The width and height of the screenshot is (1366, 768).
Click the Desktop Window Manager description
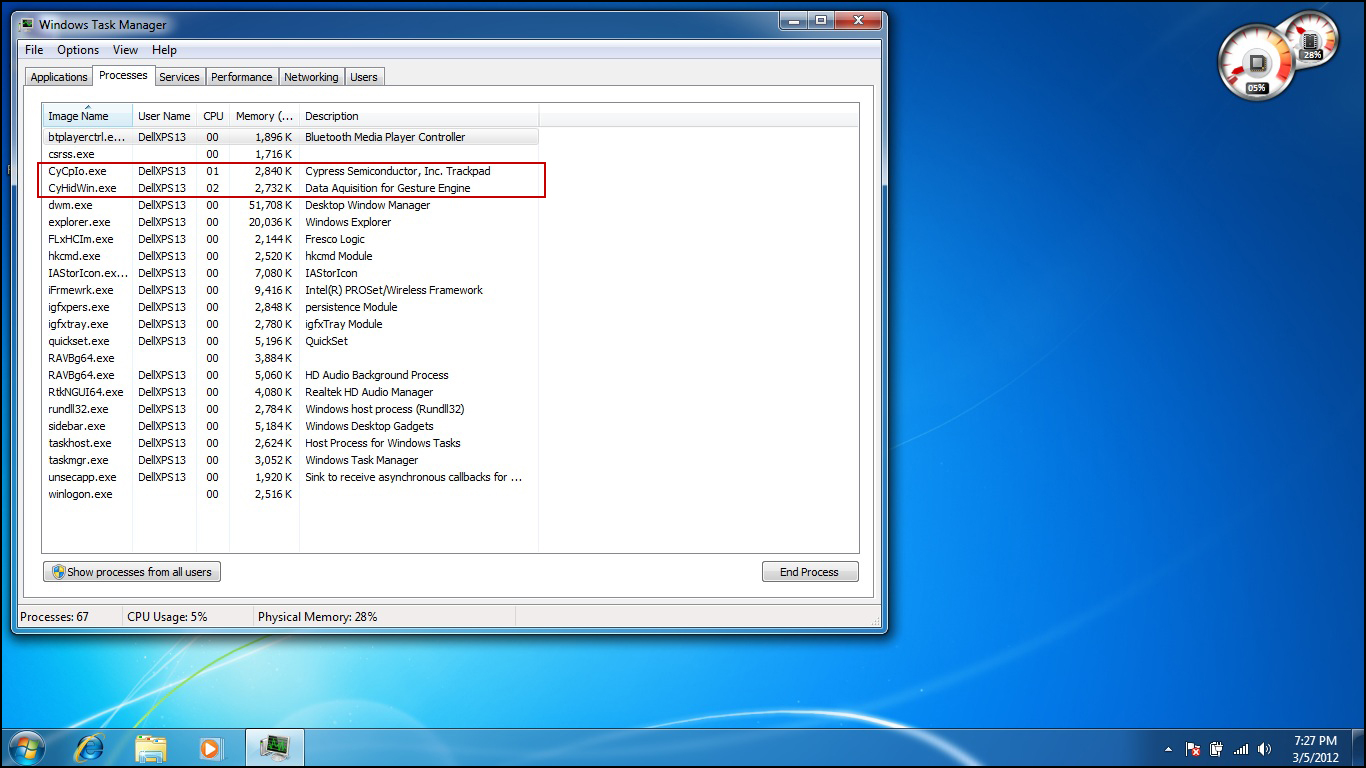click(x=367, y=205)
